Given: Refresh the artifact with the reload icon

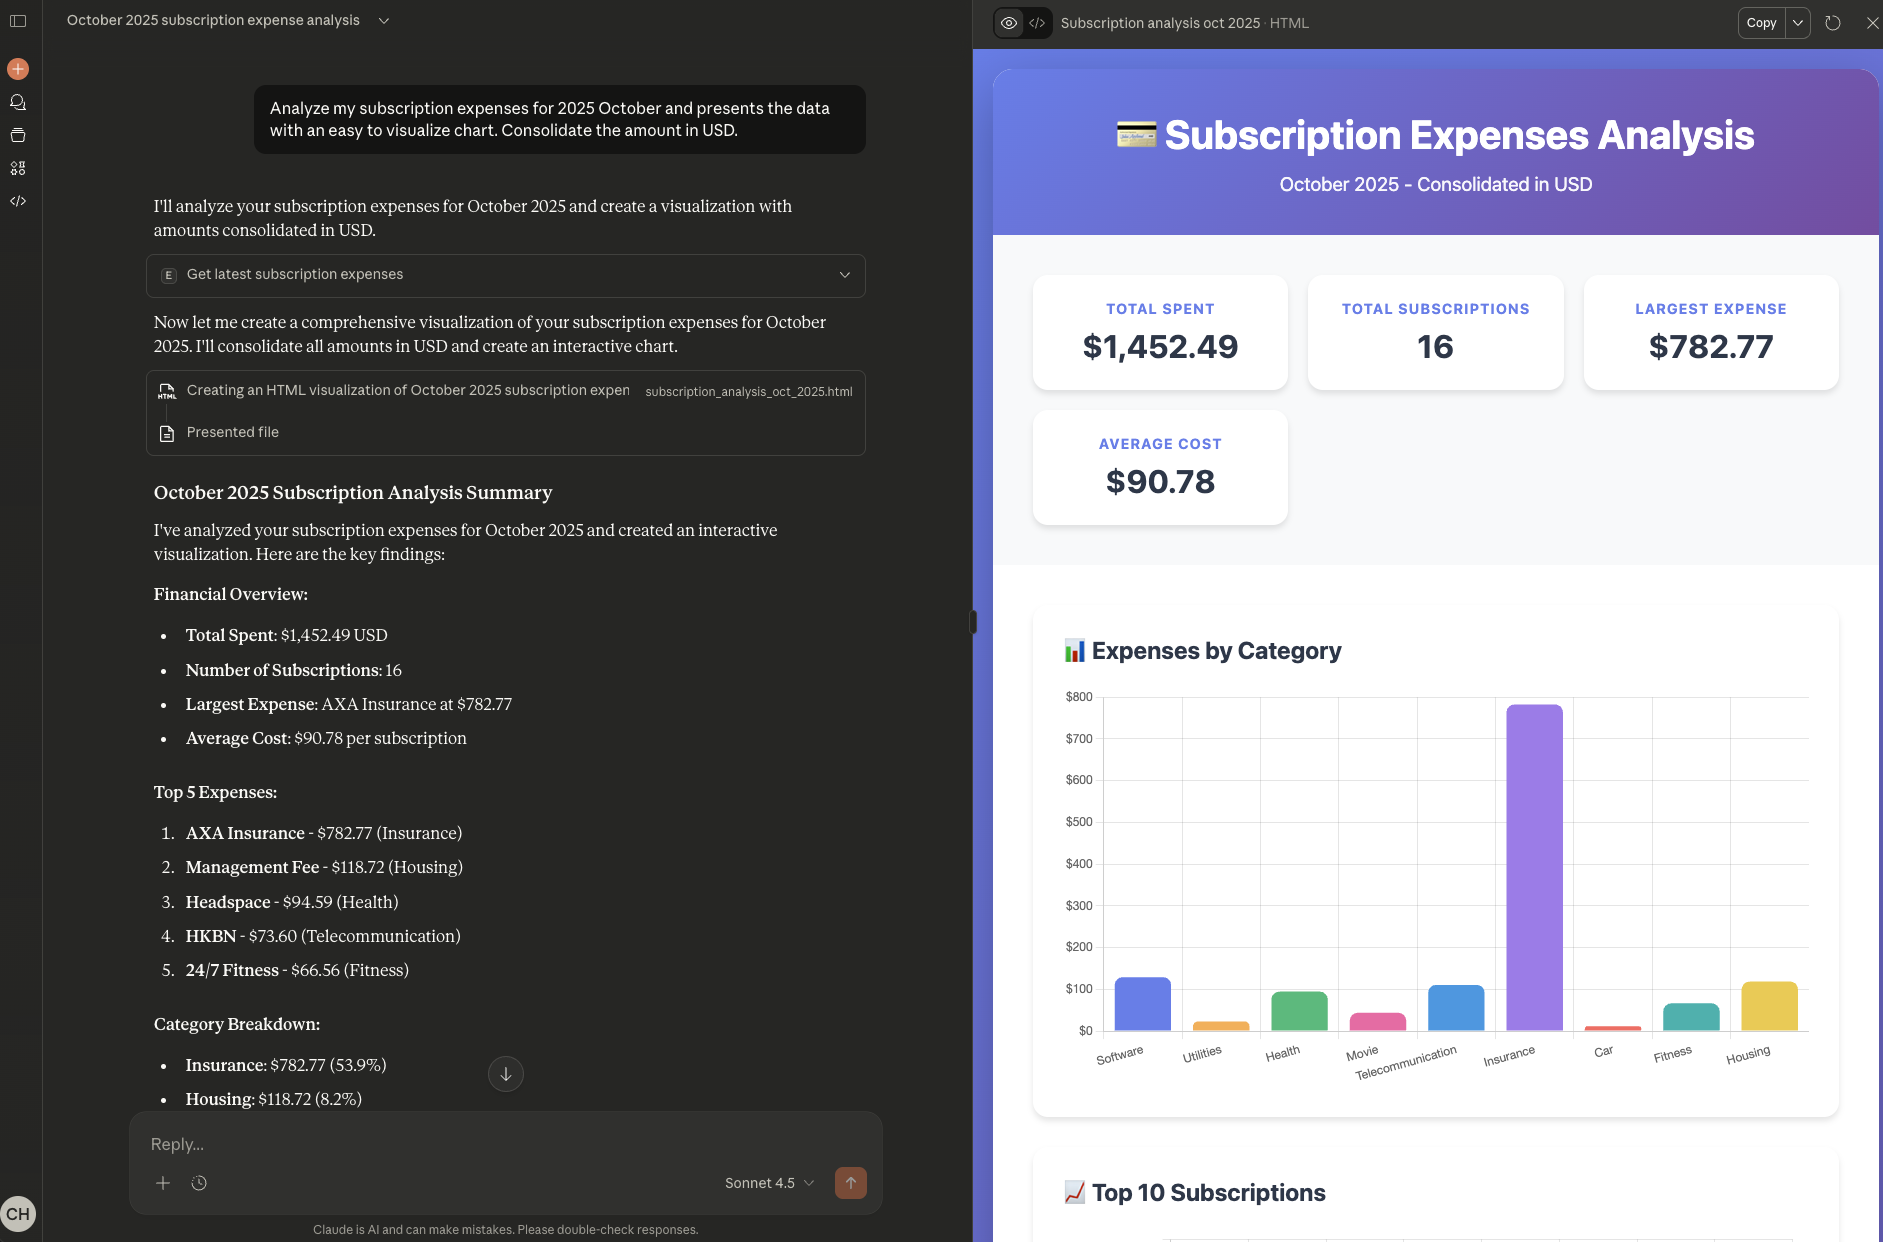Looking at the screenshot, I should pos(1833,22).
